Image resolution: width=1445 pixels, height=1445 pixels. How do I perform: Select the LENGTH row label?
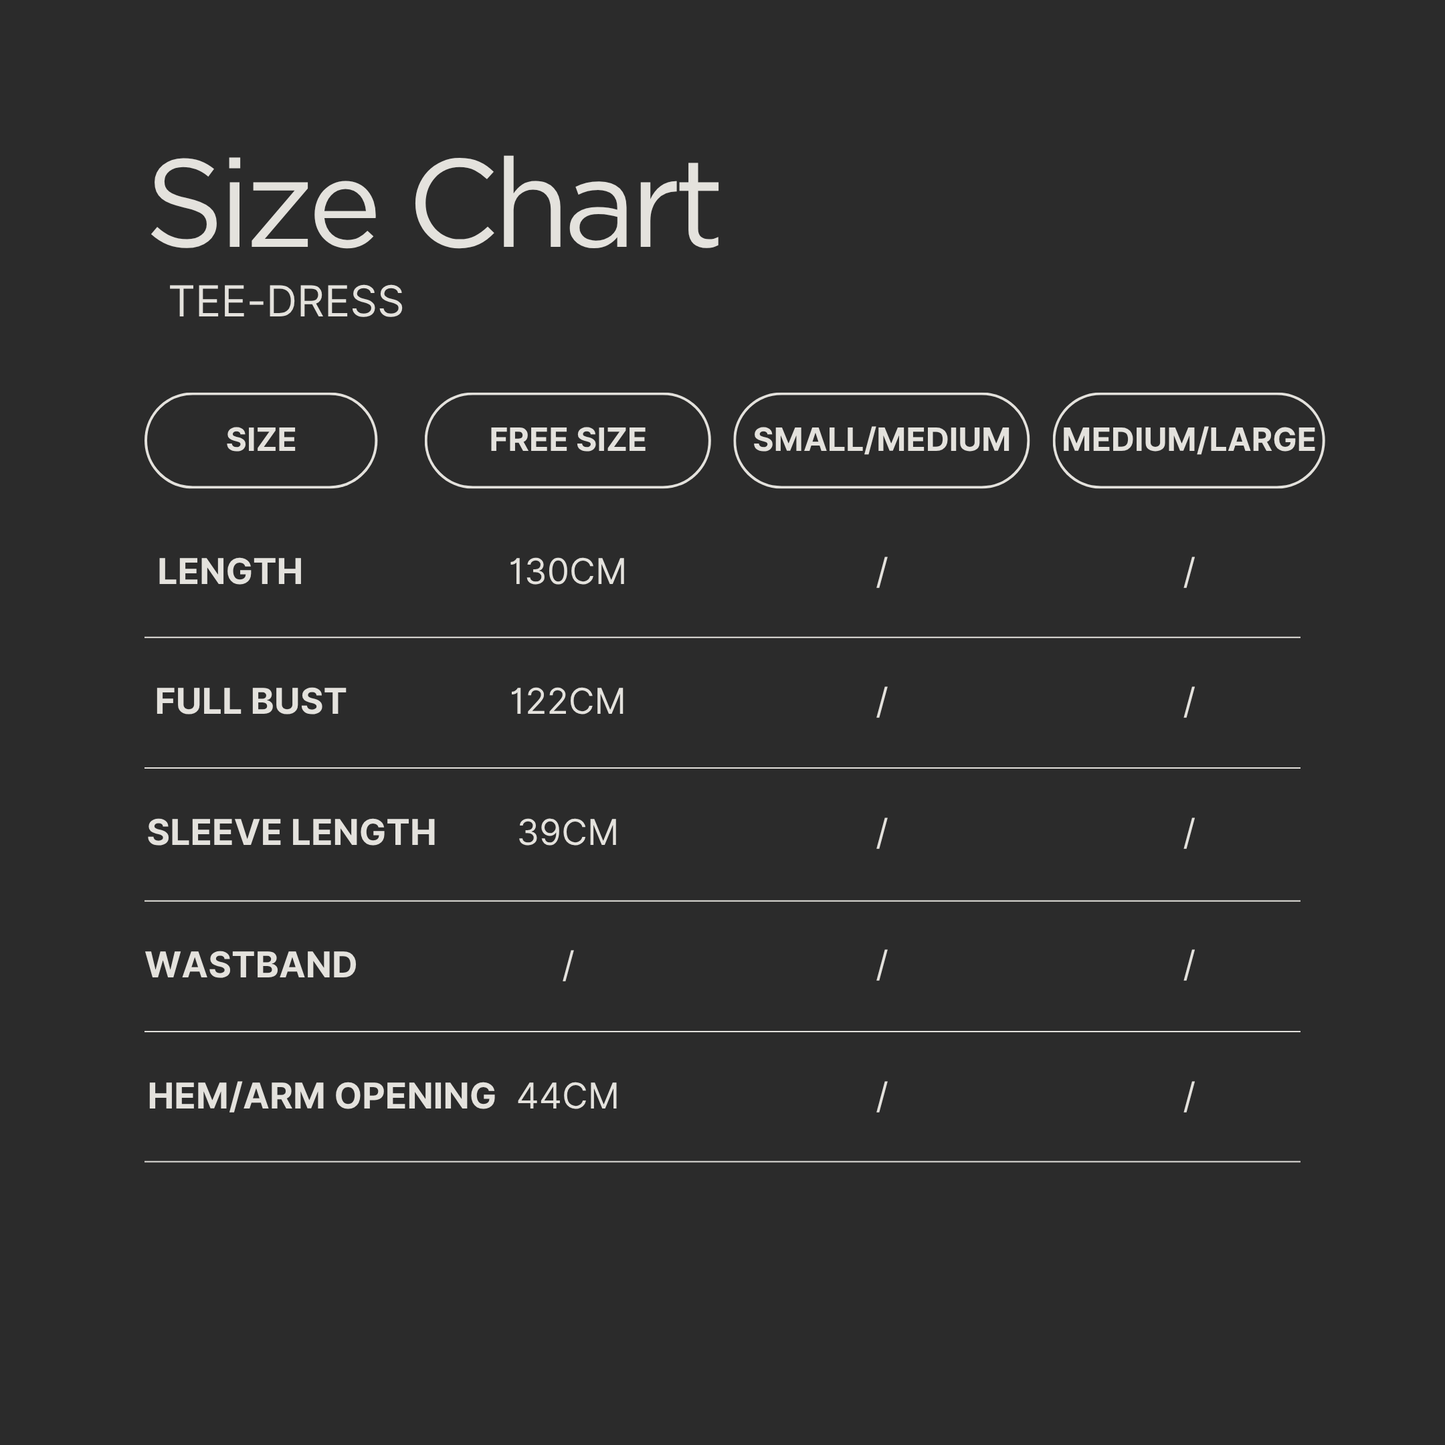(230, 572)
